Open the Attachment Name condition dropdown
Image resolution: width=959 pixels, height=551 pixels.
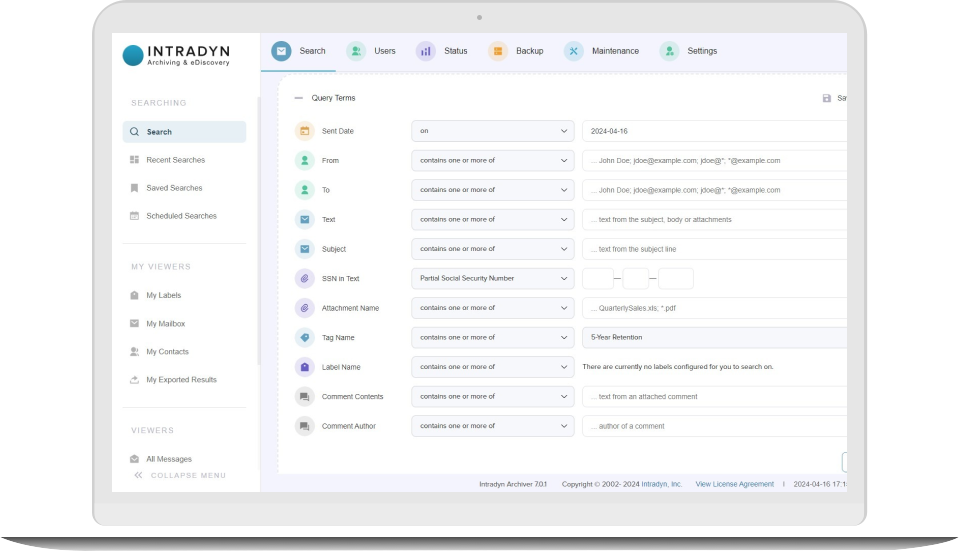click(493, 308)
